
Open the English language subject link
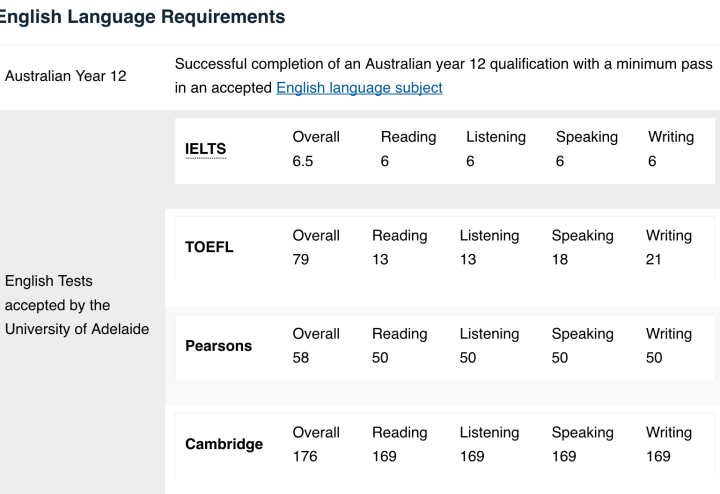point(359,88)
